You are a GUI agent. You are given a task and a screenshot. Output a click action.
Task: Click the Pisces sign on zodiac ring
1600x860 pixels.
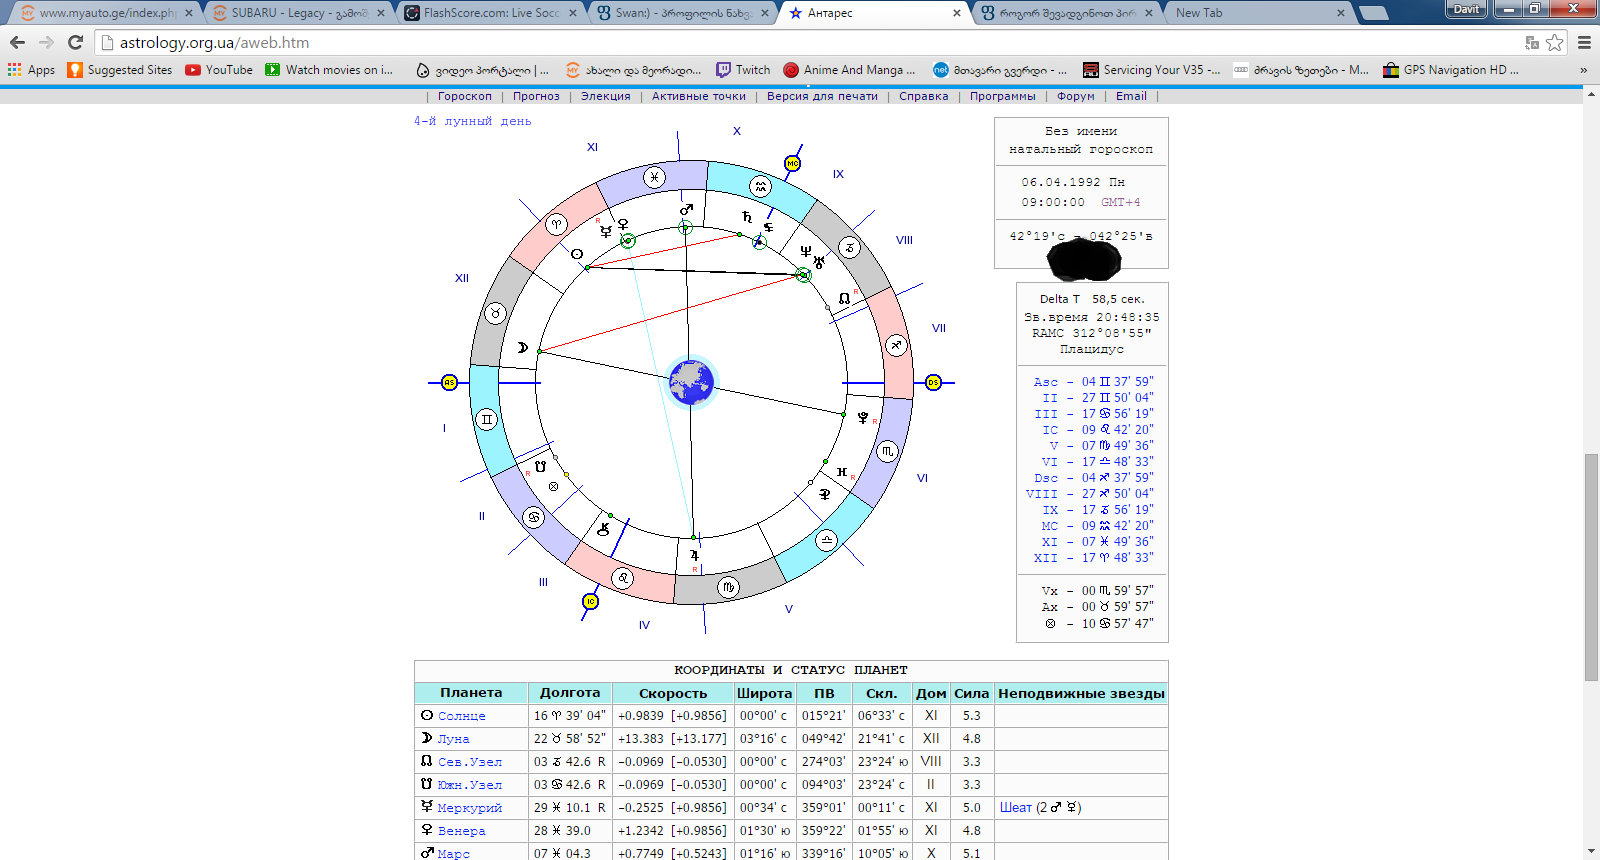654,178
